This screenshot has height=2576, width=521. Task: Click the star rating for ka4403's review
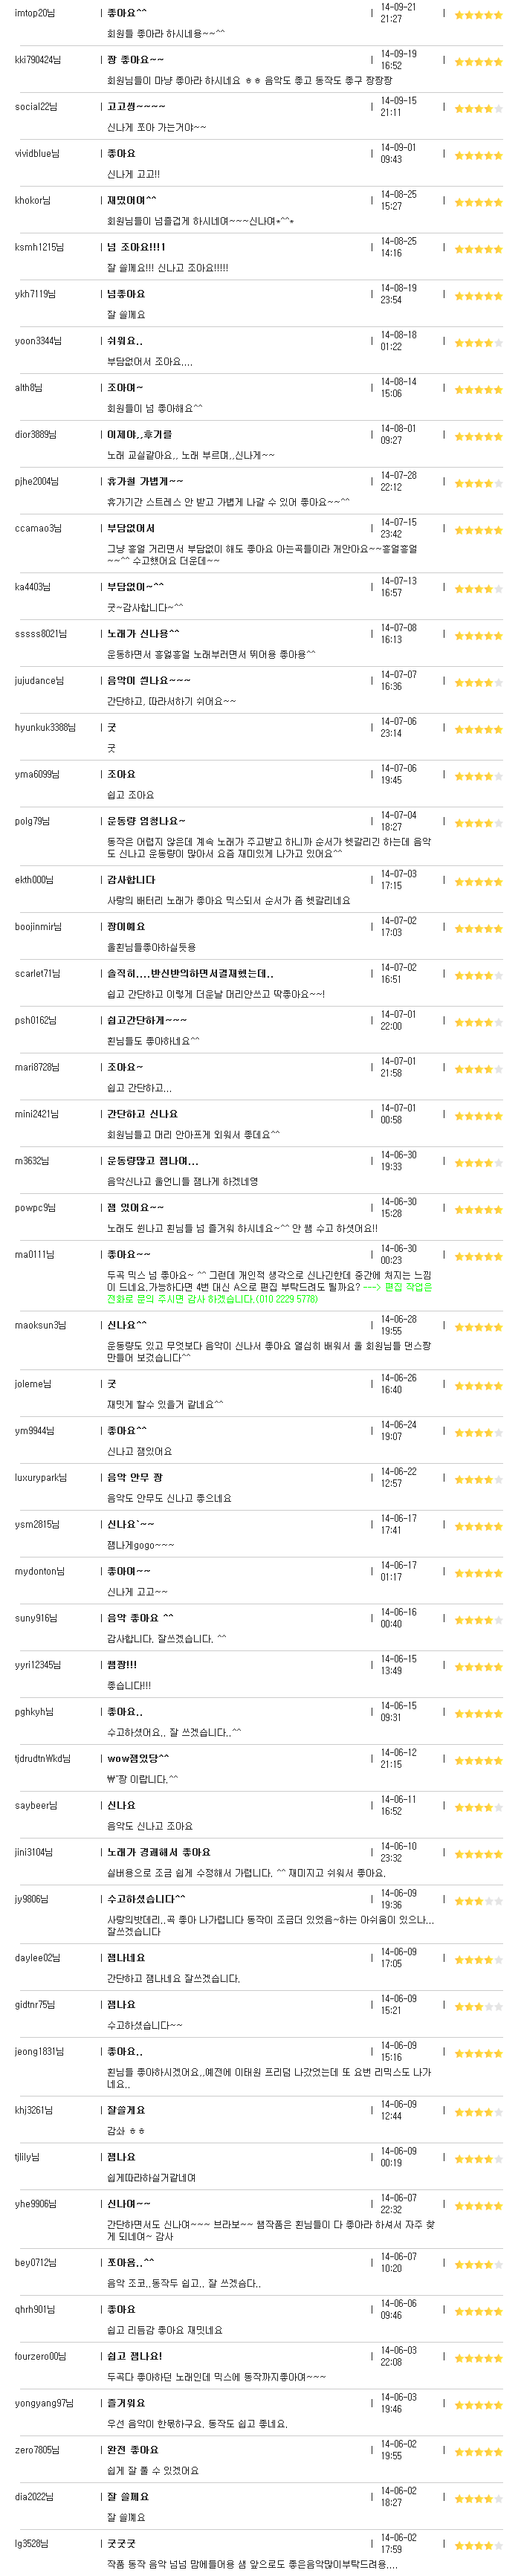[478, 589]
